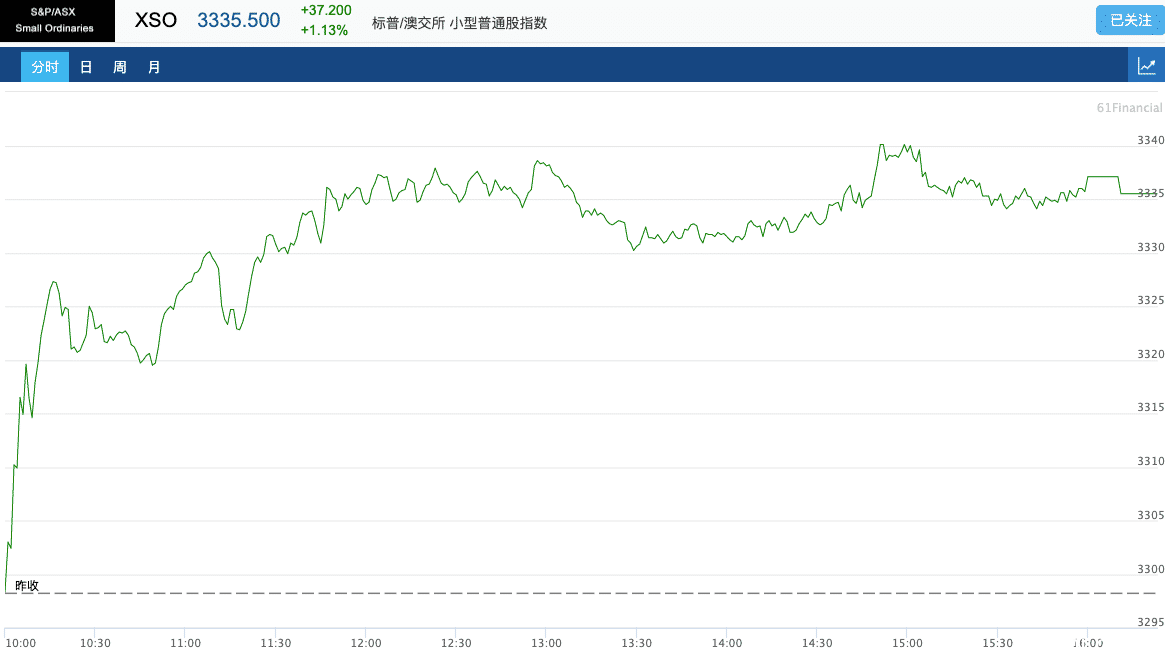This screenshot has width=1165, height=655.
Task: Click the 11:00 time axis label
Action: [x=185, y=643]
